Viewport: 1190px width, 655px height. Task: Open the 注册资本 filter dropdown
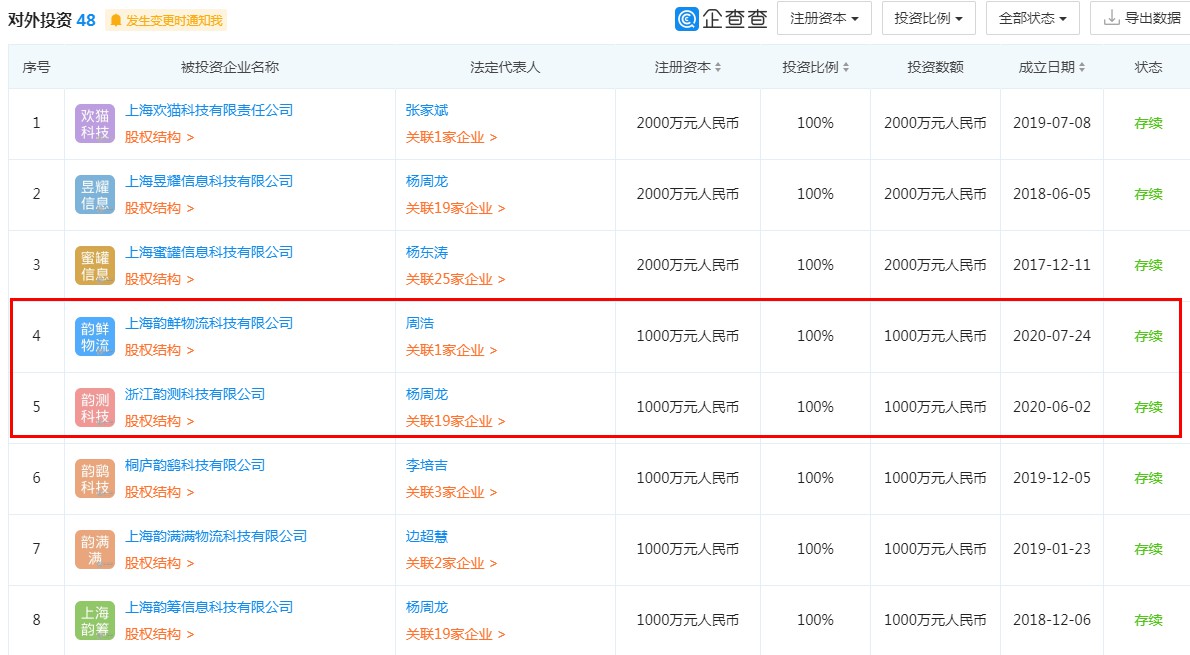tap(824, 18)
